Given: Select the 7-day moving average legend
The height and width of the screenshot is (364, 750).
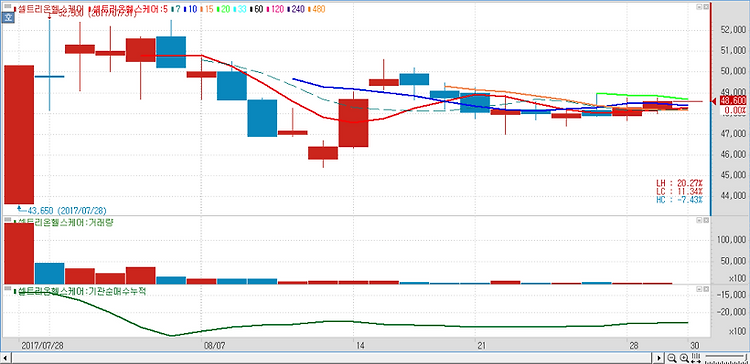Looking at the screenshot, I should point(177,9).
